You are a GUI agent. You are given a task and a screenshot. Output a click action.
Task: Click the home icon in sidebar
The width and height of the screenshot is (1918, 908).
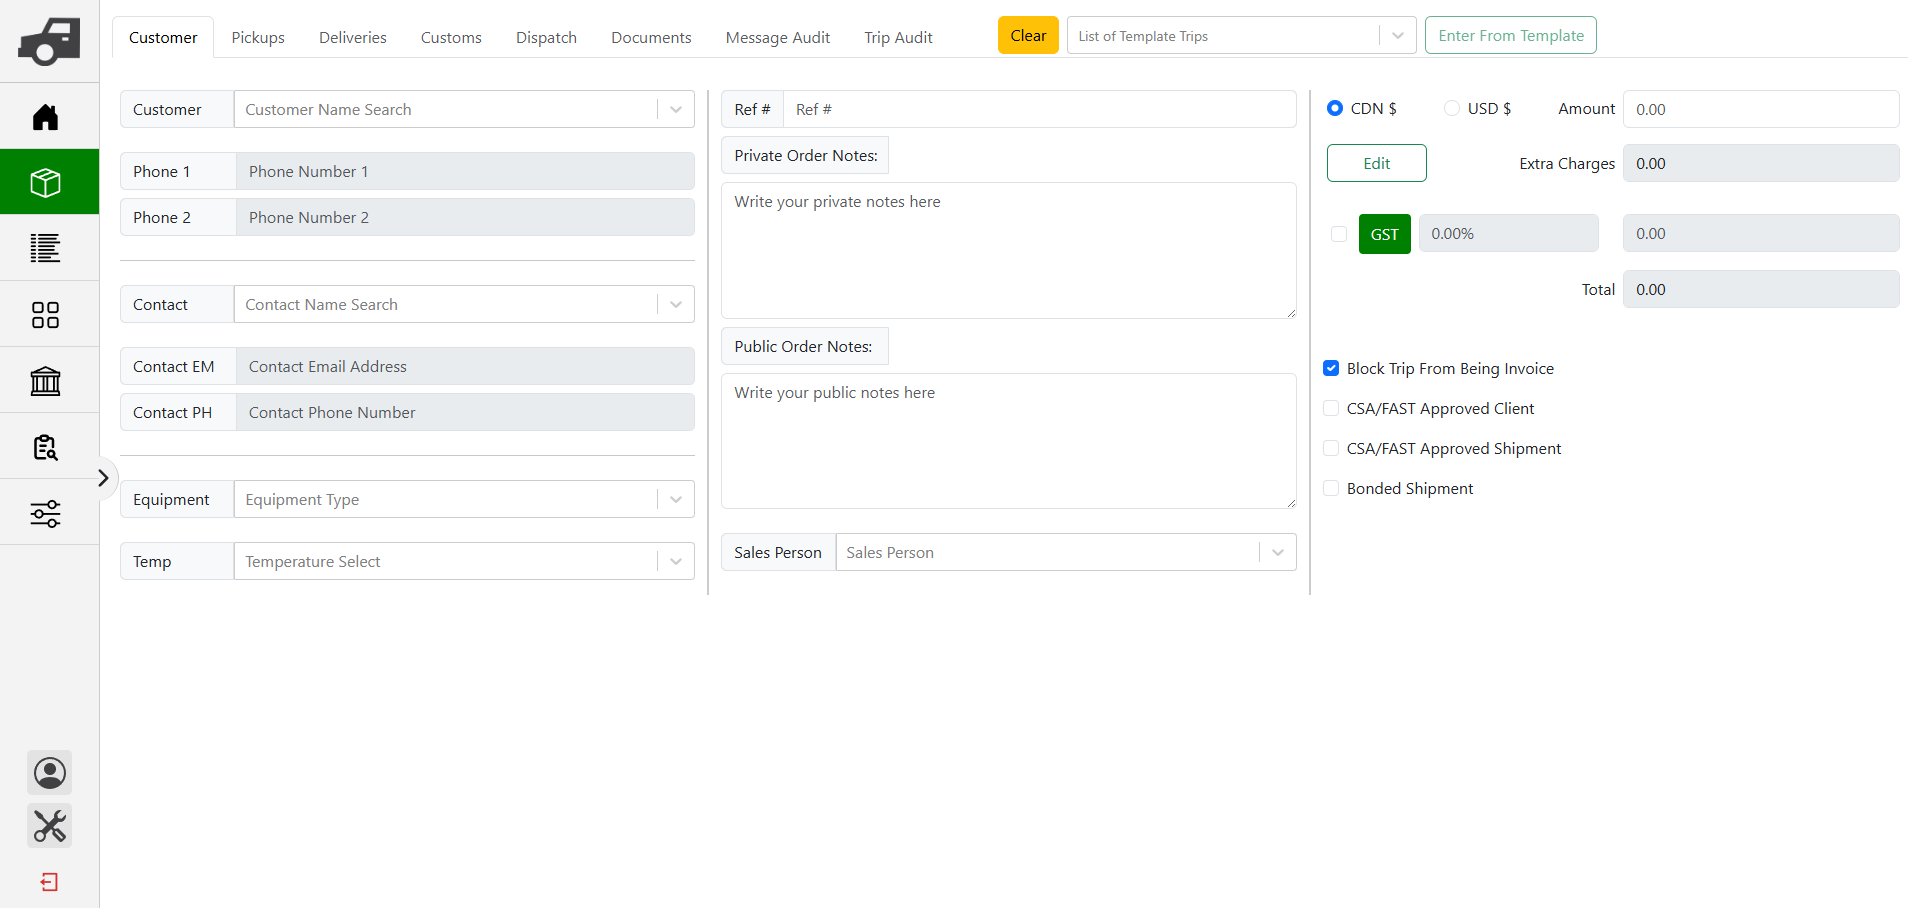[46, 117]
